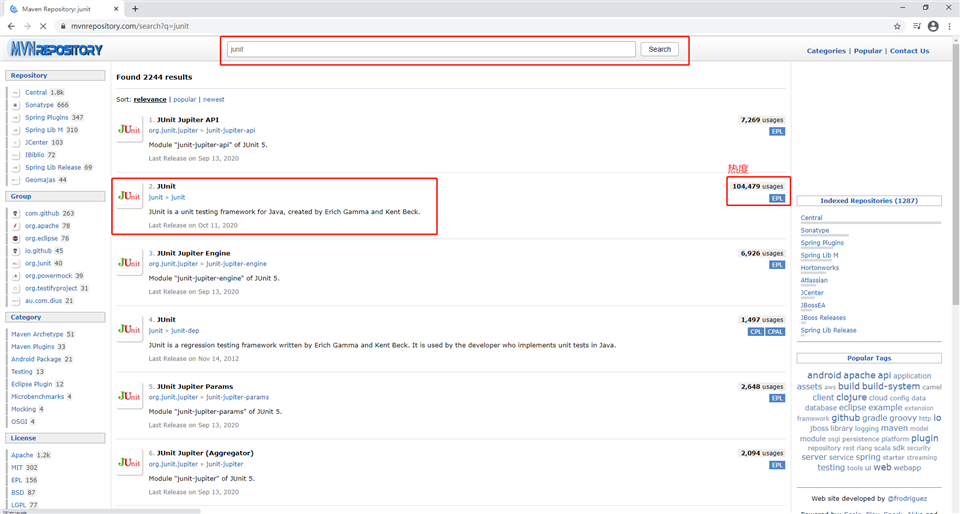Click com.github group icon
960x514 pixels.
pos(16,214)
